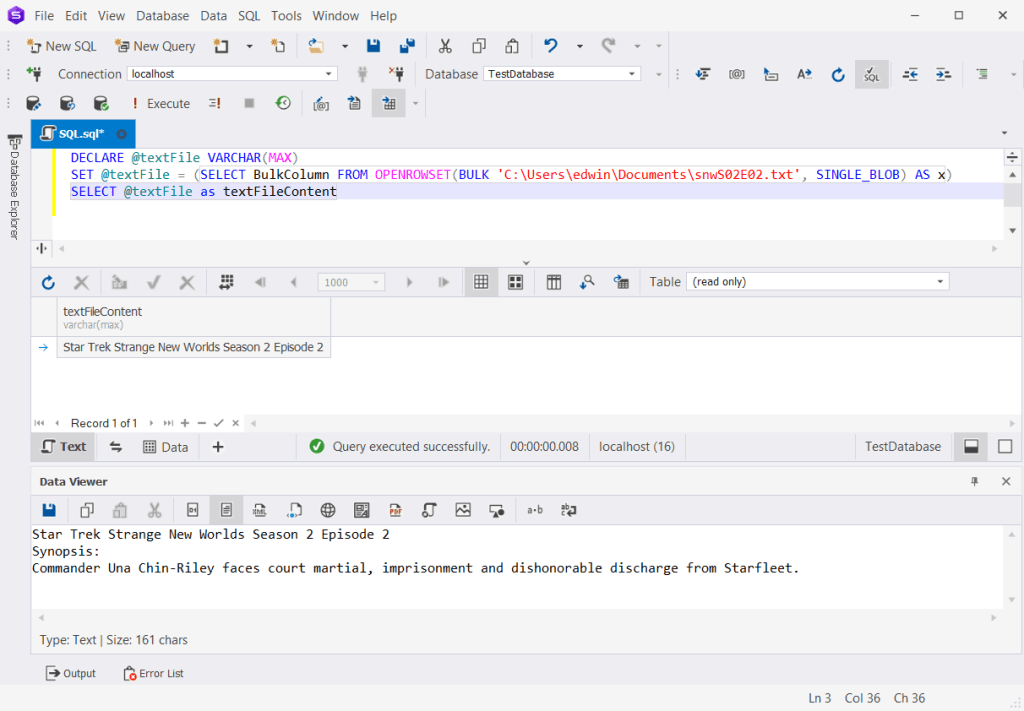Switch to the Data view tab
This screenshot has height=711, width=1024.
(165, 447)
